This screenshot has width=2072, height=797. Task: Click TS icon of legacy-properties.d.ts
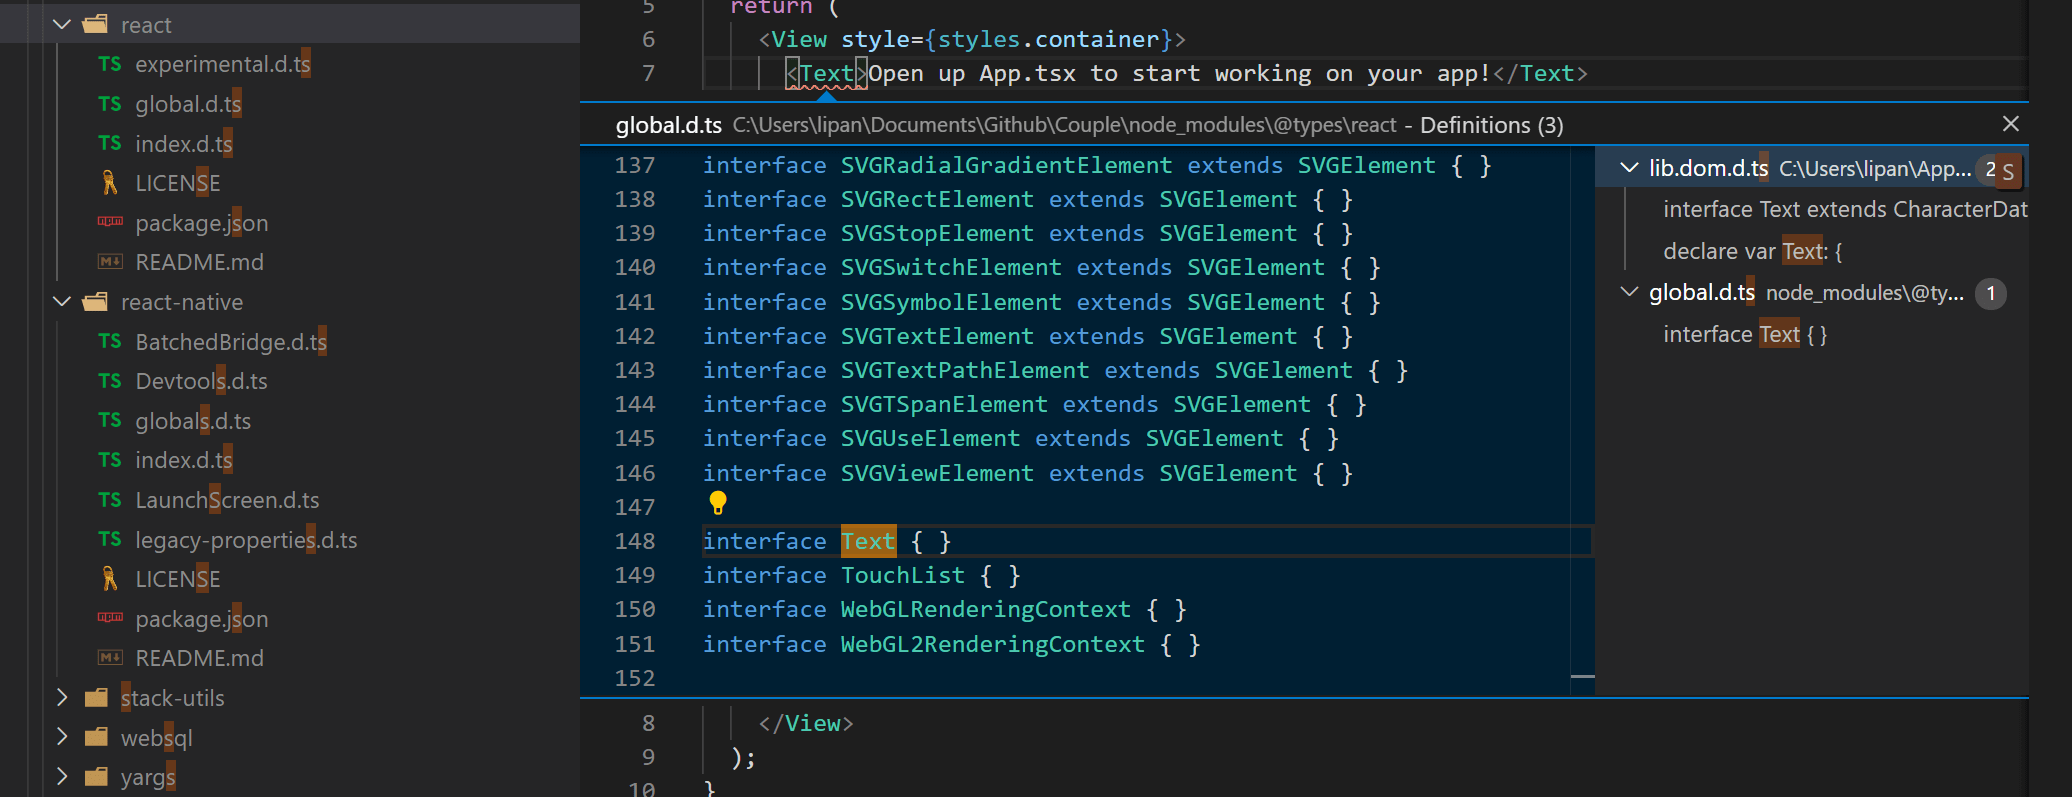(110, 539)
